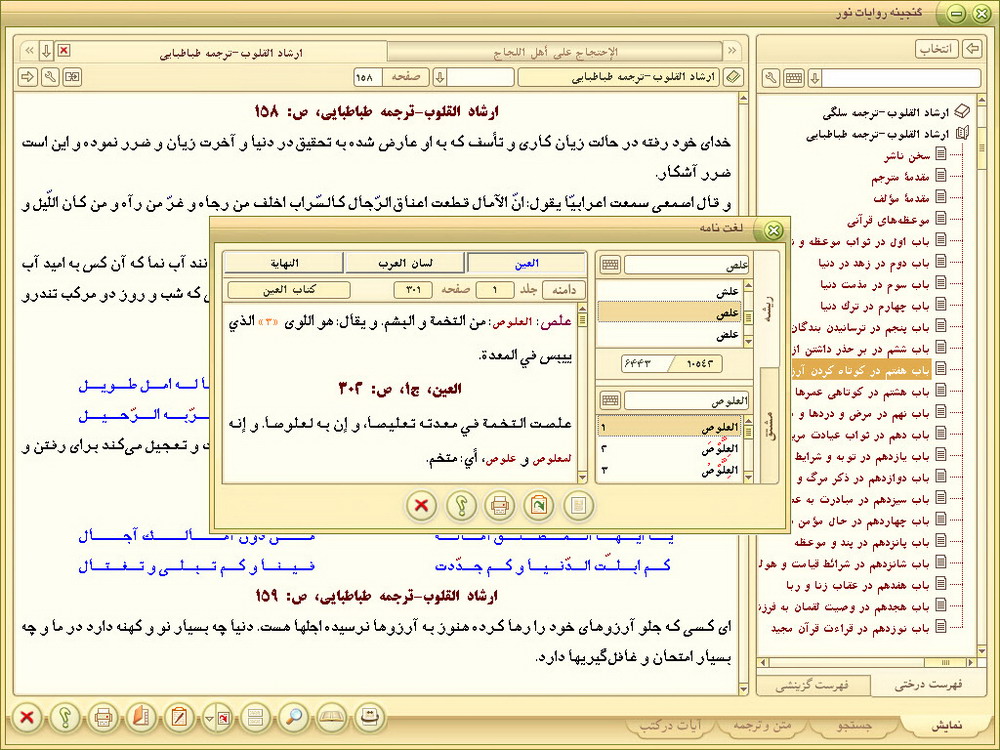Select the العين dictionary tab
The height and width of the screenshot is (750, 1000).
click(x=526, y=263)
